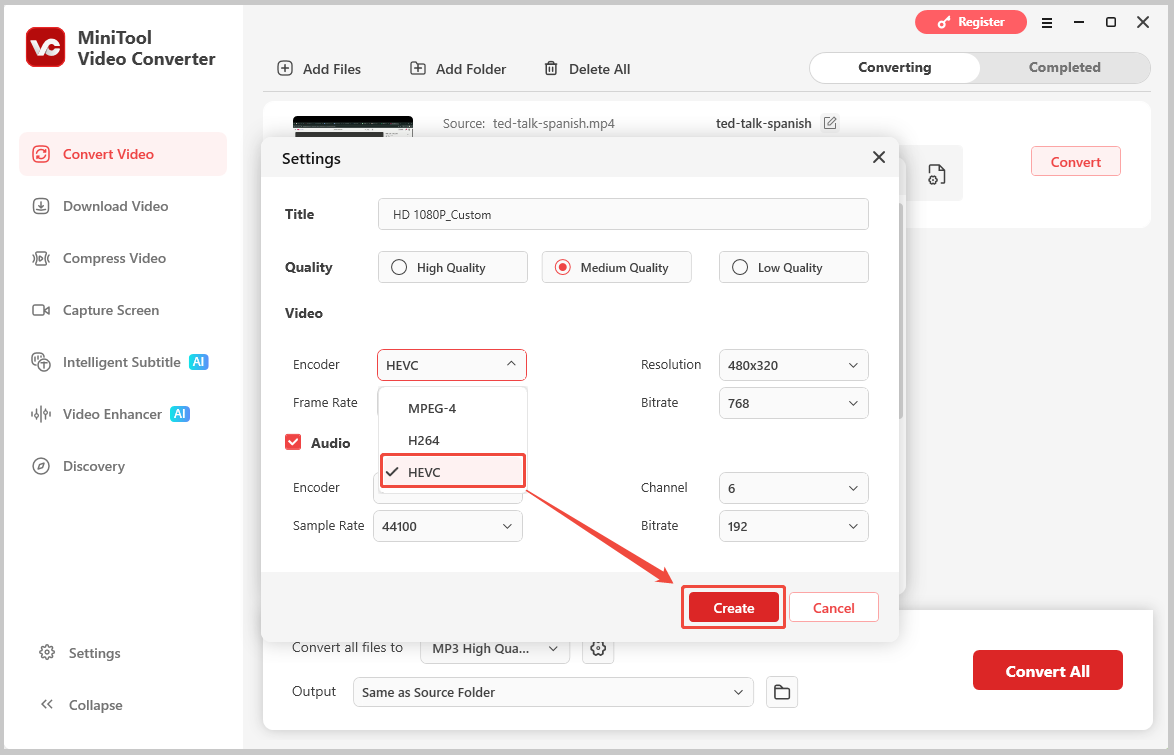
Task: Click the Collapse double-chevron icon
Action: pyautogui.click(x=47, y=704)
